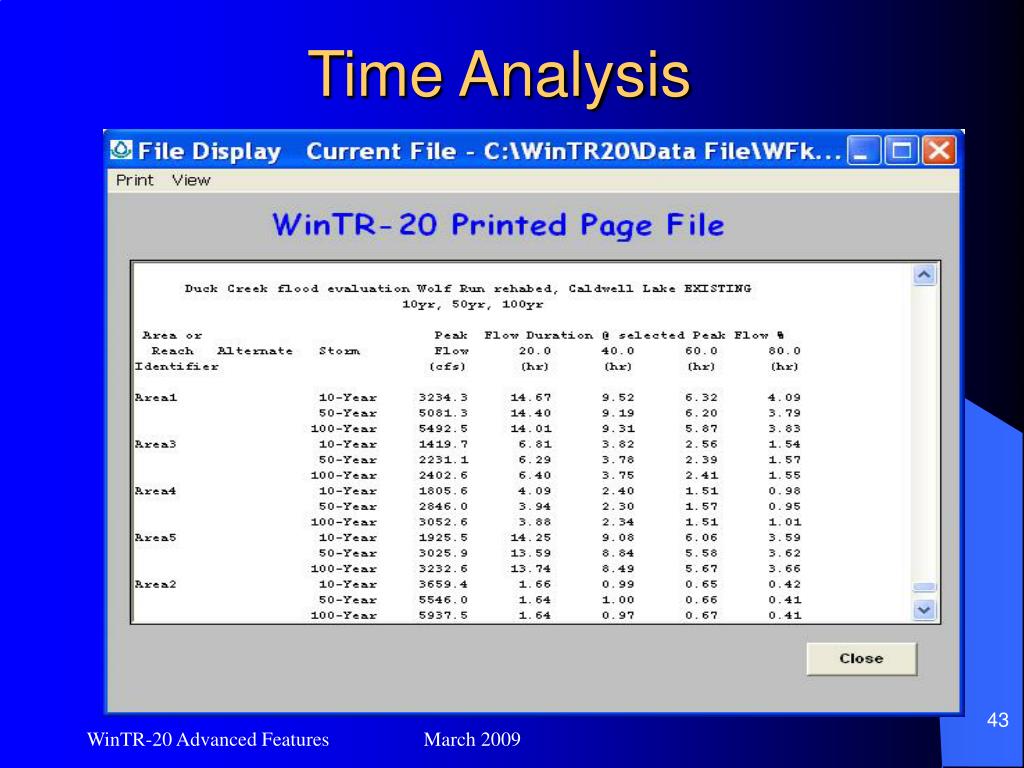Click duration value 9.08
This screenshot has height=768, width=1024.
(x=618, y=537)
